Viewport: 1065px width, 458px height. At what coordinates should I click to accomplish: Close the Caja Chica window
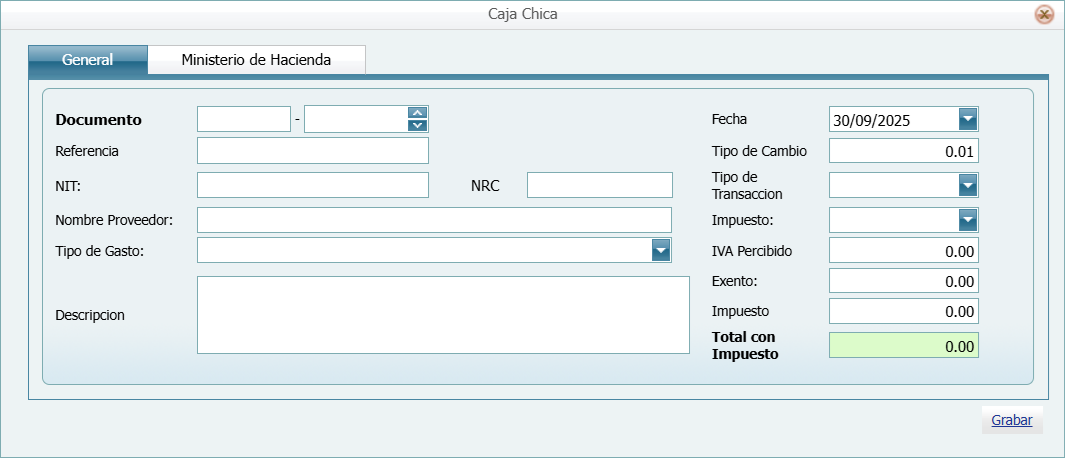point(1044,15)
